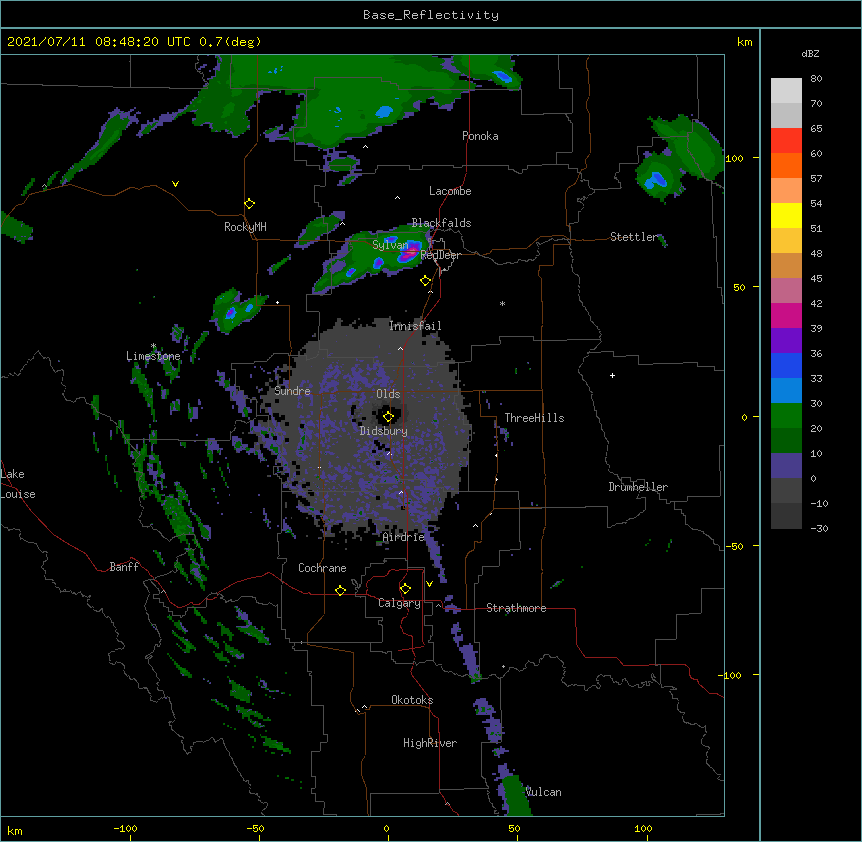The height and width of the screenshot is (842, 862).
Task: Click the Sundre town label
Action: tap(292, 391)
